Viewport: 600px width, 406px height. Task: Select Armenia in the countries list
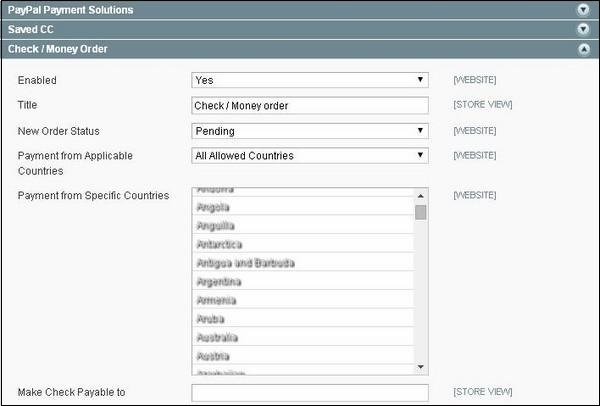tap(216, 300)
